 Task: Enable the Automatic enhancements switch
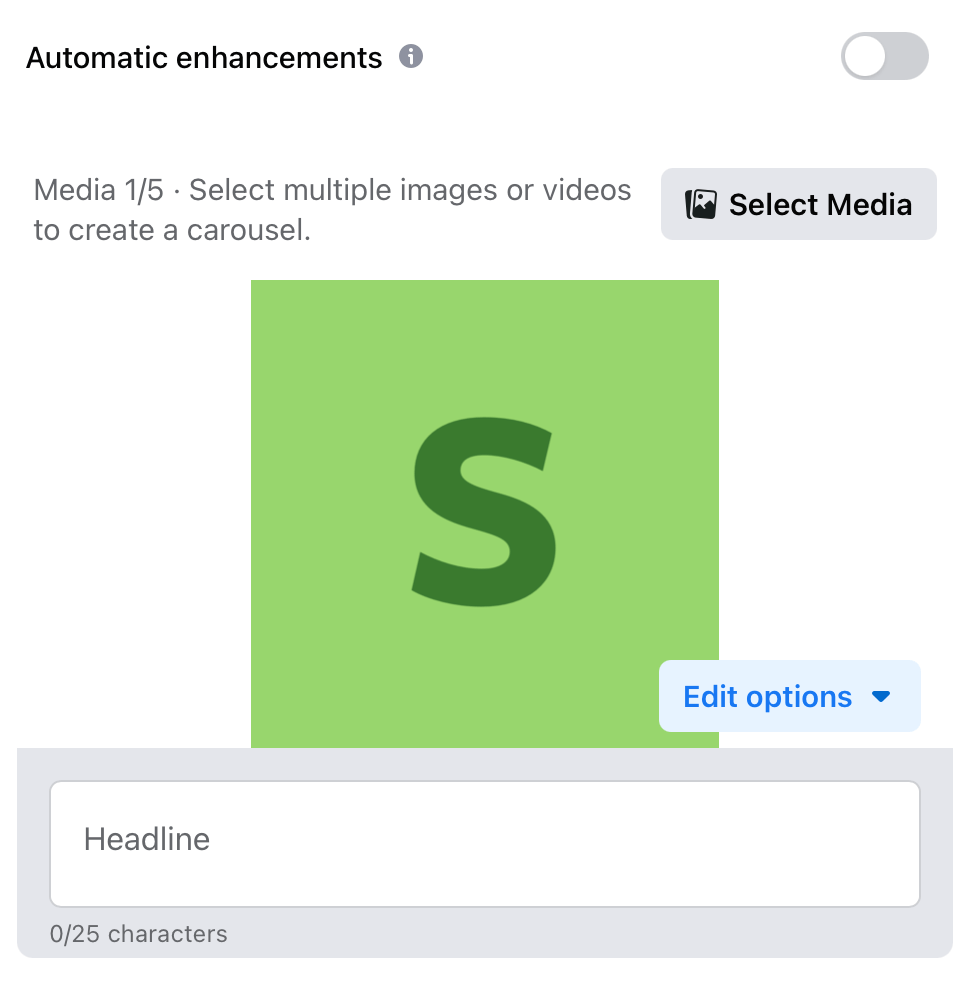pyautogui.click(x=884, y=56)
